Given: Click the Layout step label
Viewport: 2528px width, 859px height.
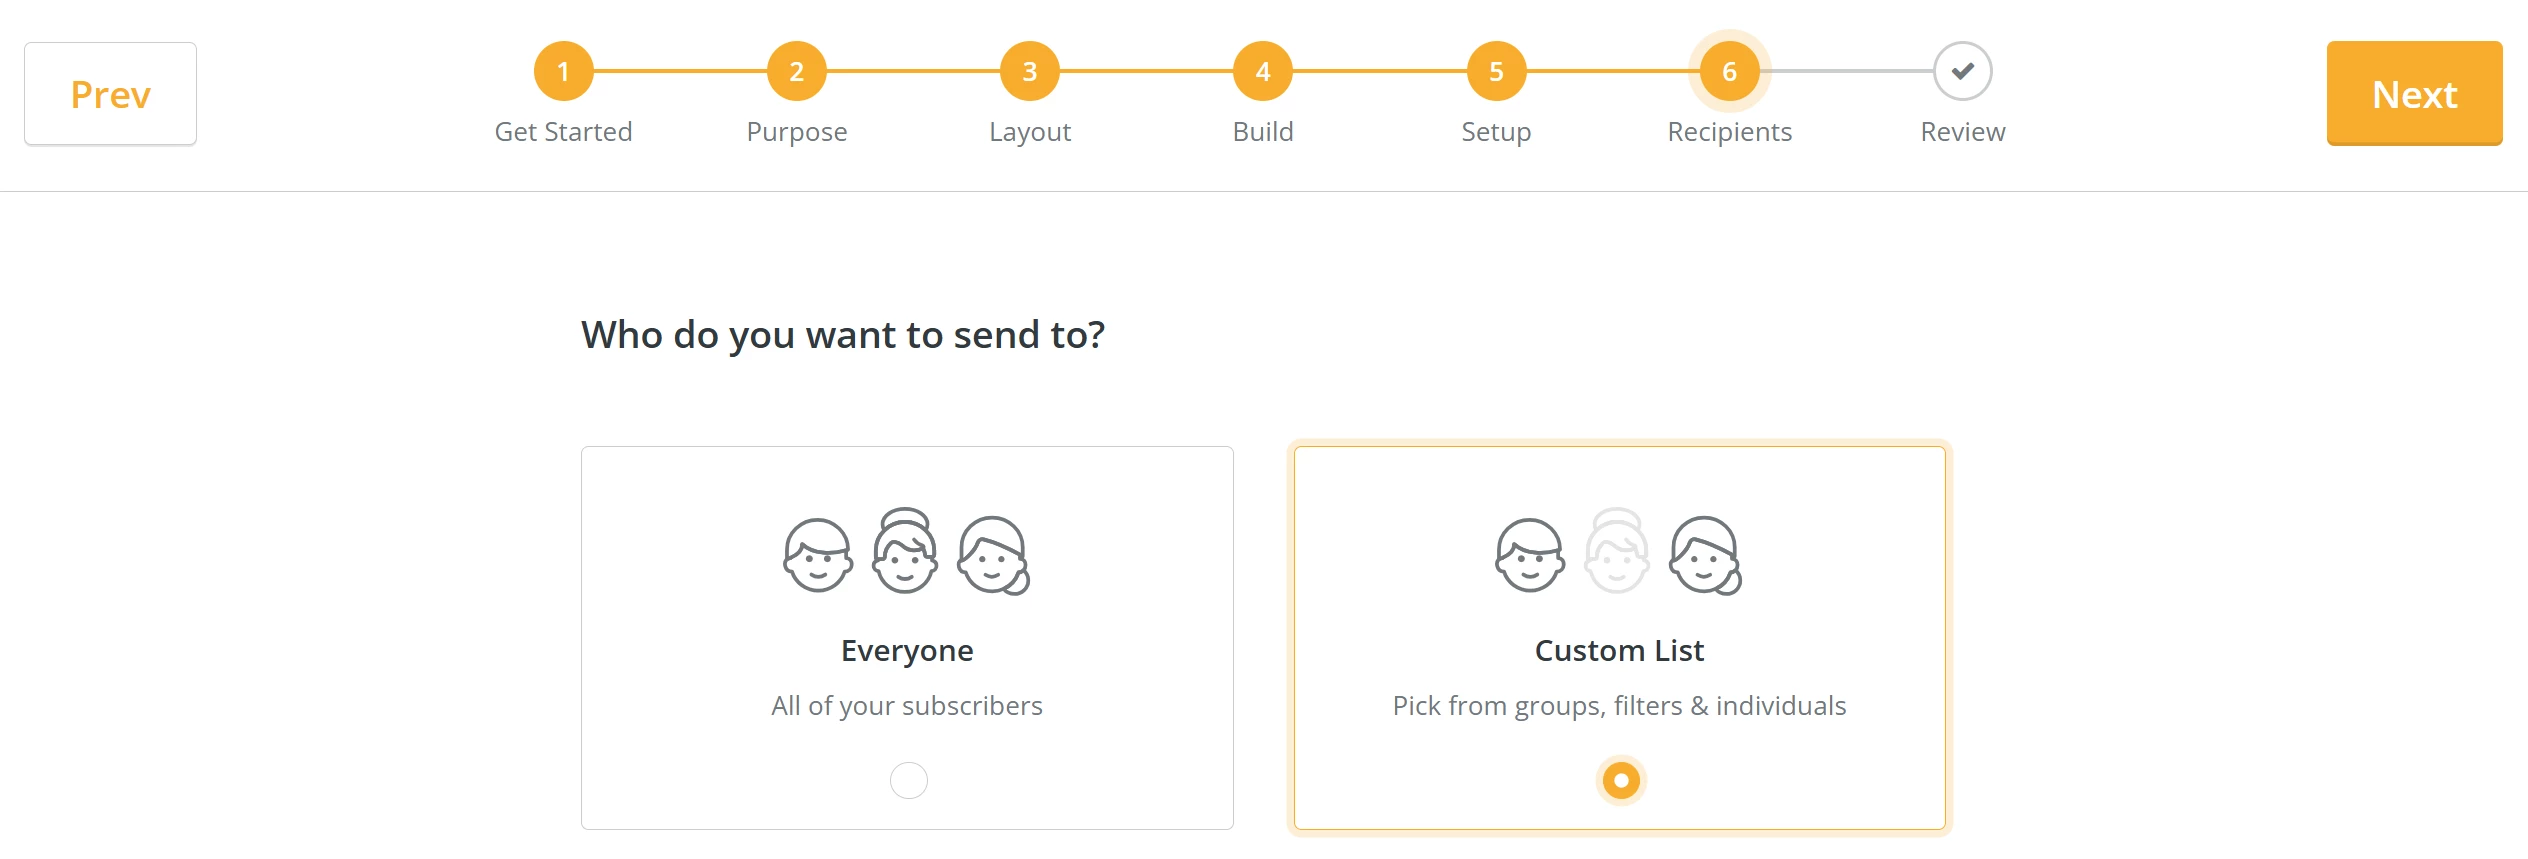Looking at the screenshot, I should click(1029, 132).
